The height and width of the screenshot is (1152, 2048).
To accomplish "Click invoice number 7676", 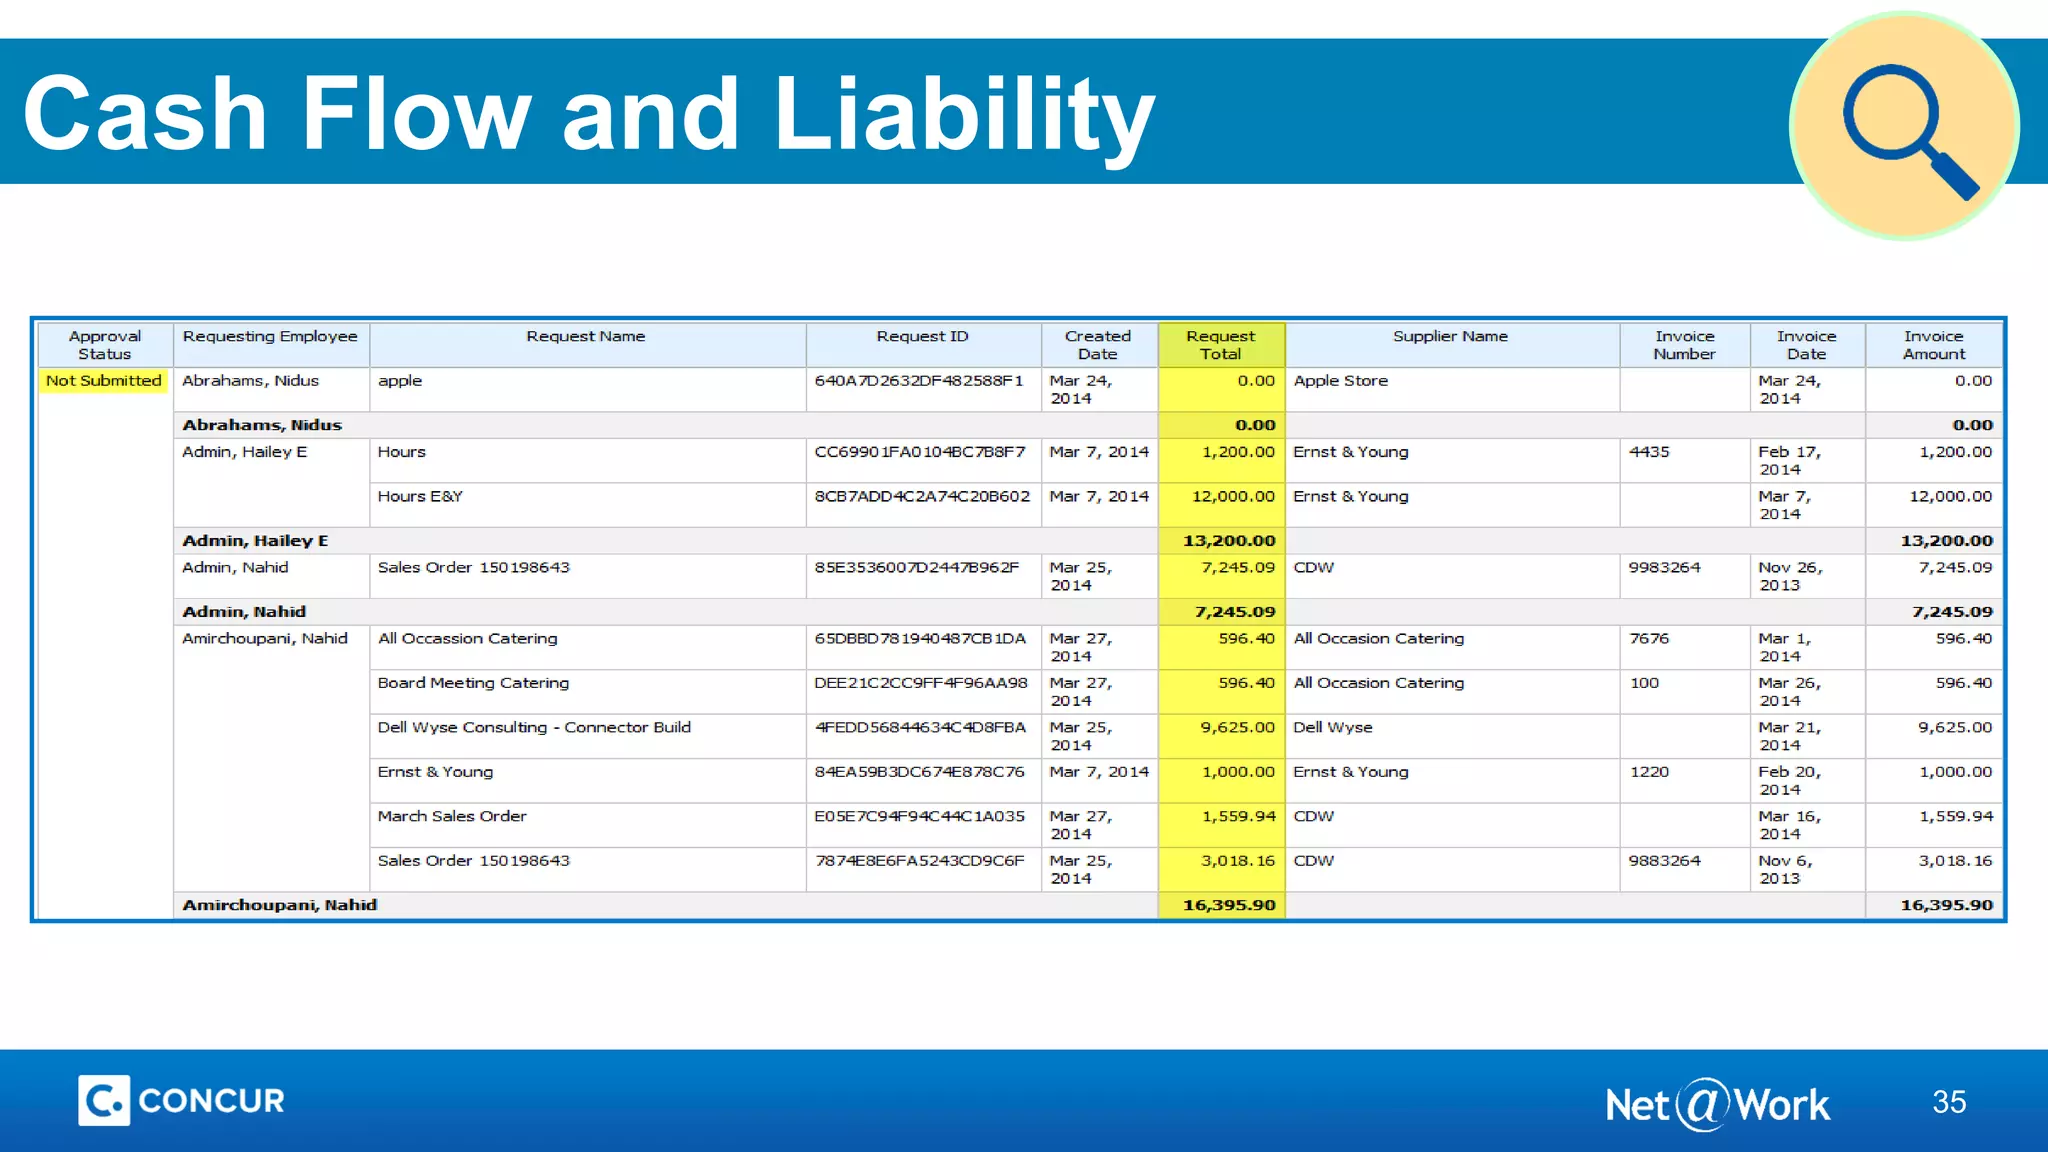I will click(x=1649, y=638).
